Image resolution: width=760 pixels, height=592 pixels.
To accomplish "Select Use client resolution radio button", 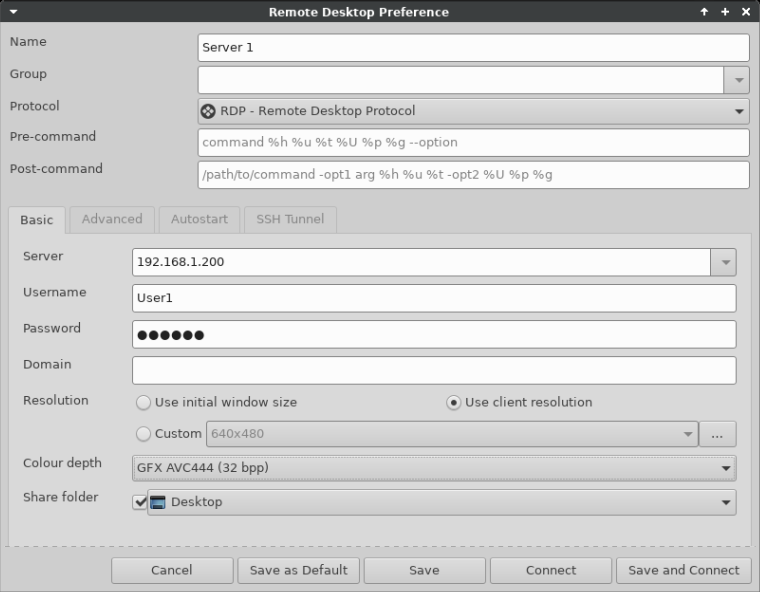I will tap(454, 402).
